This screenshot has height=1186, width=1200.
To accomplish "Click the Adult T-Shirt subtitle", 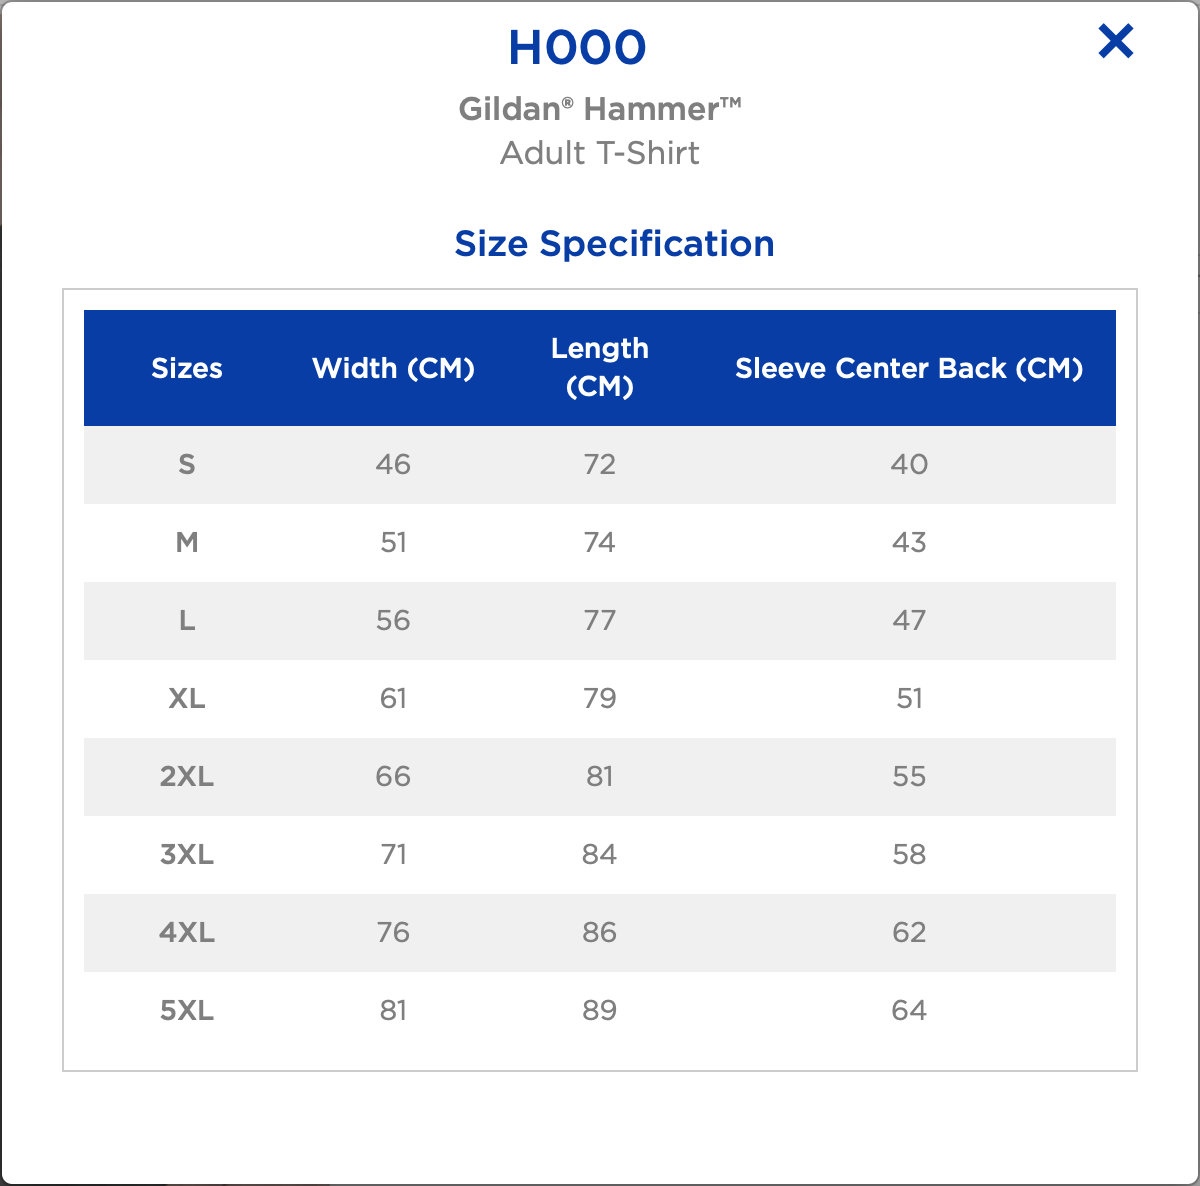I will 599,153.
